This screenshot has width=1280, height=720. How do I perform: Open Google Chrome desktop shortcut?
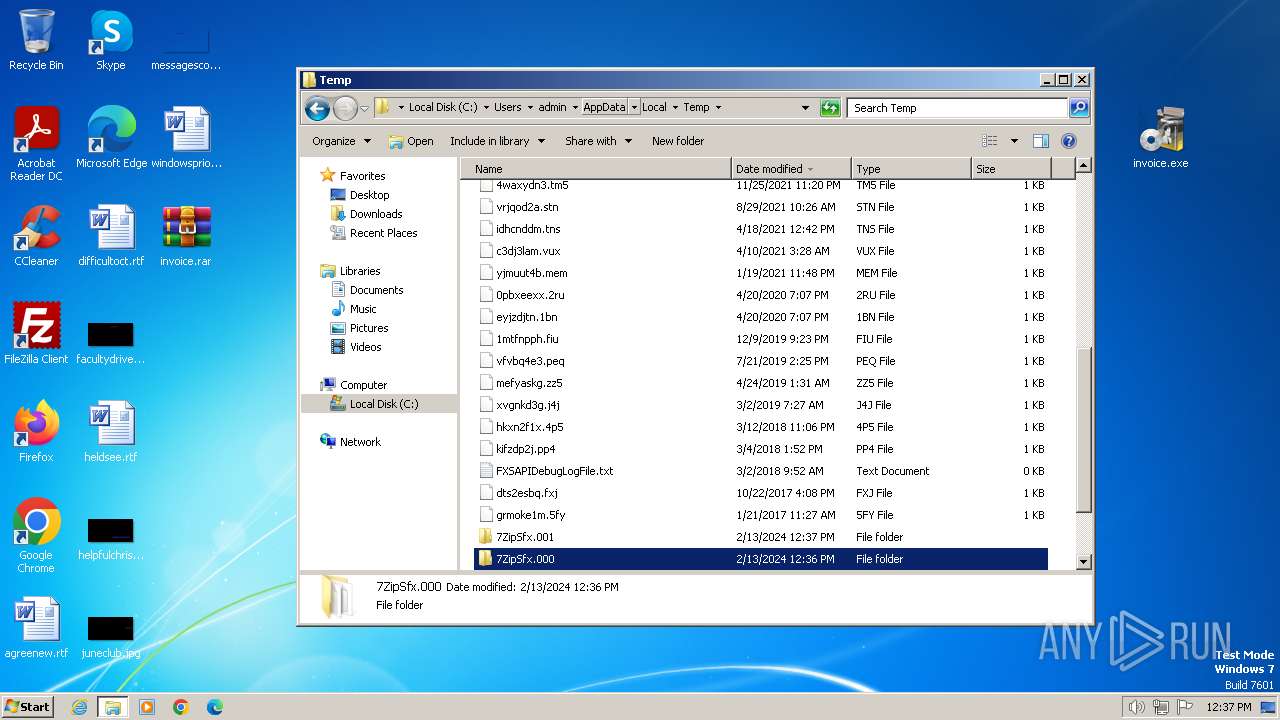pos(36,536)
